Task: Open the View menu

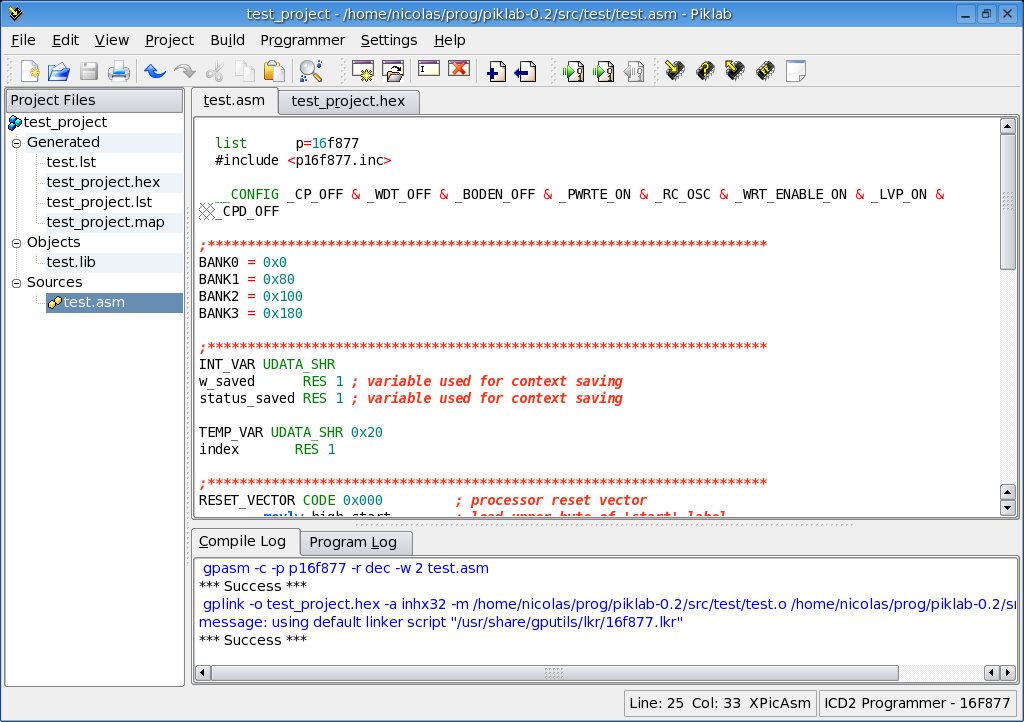Action: tap(112, 40)
